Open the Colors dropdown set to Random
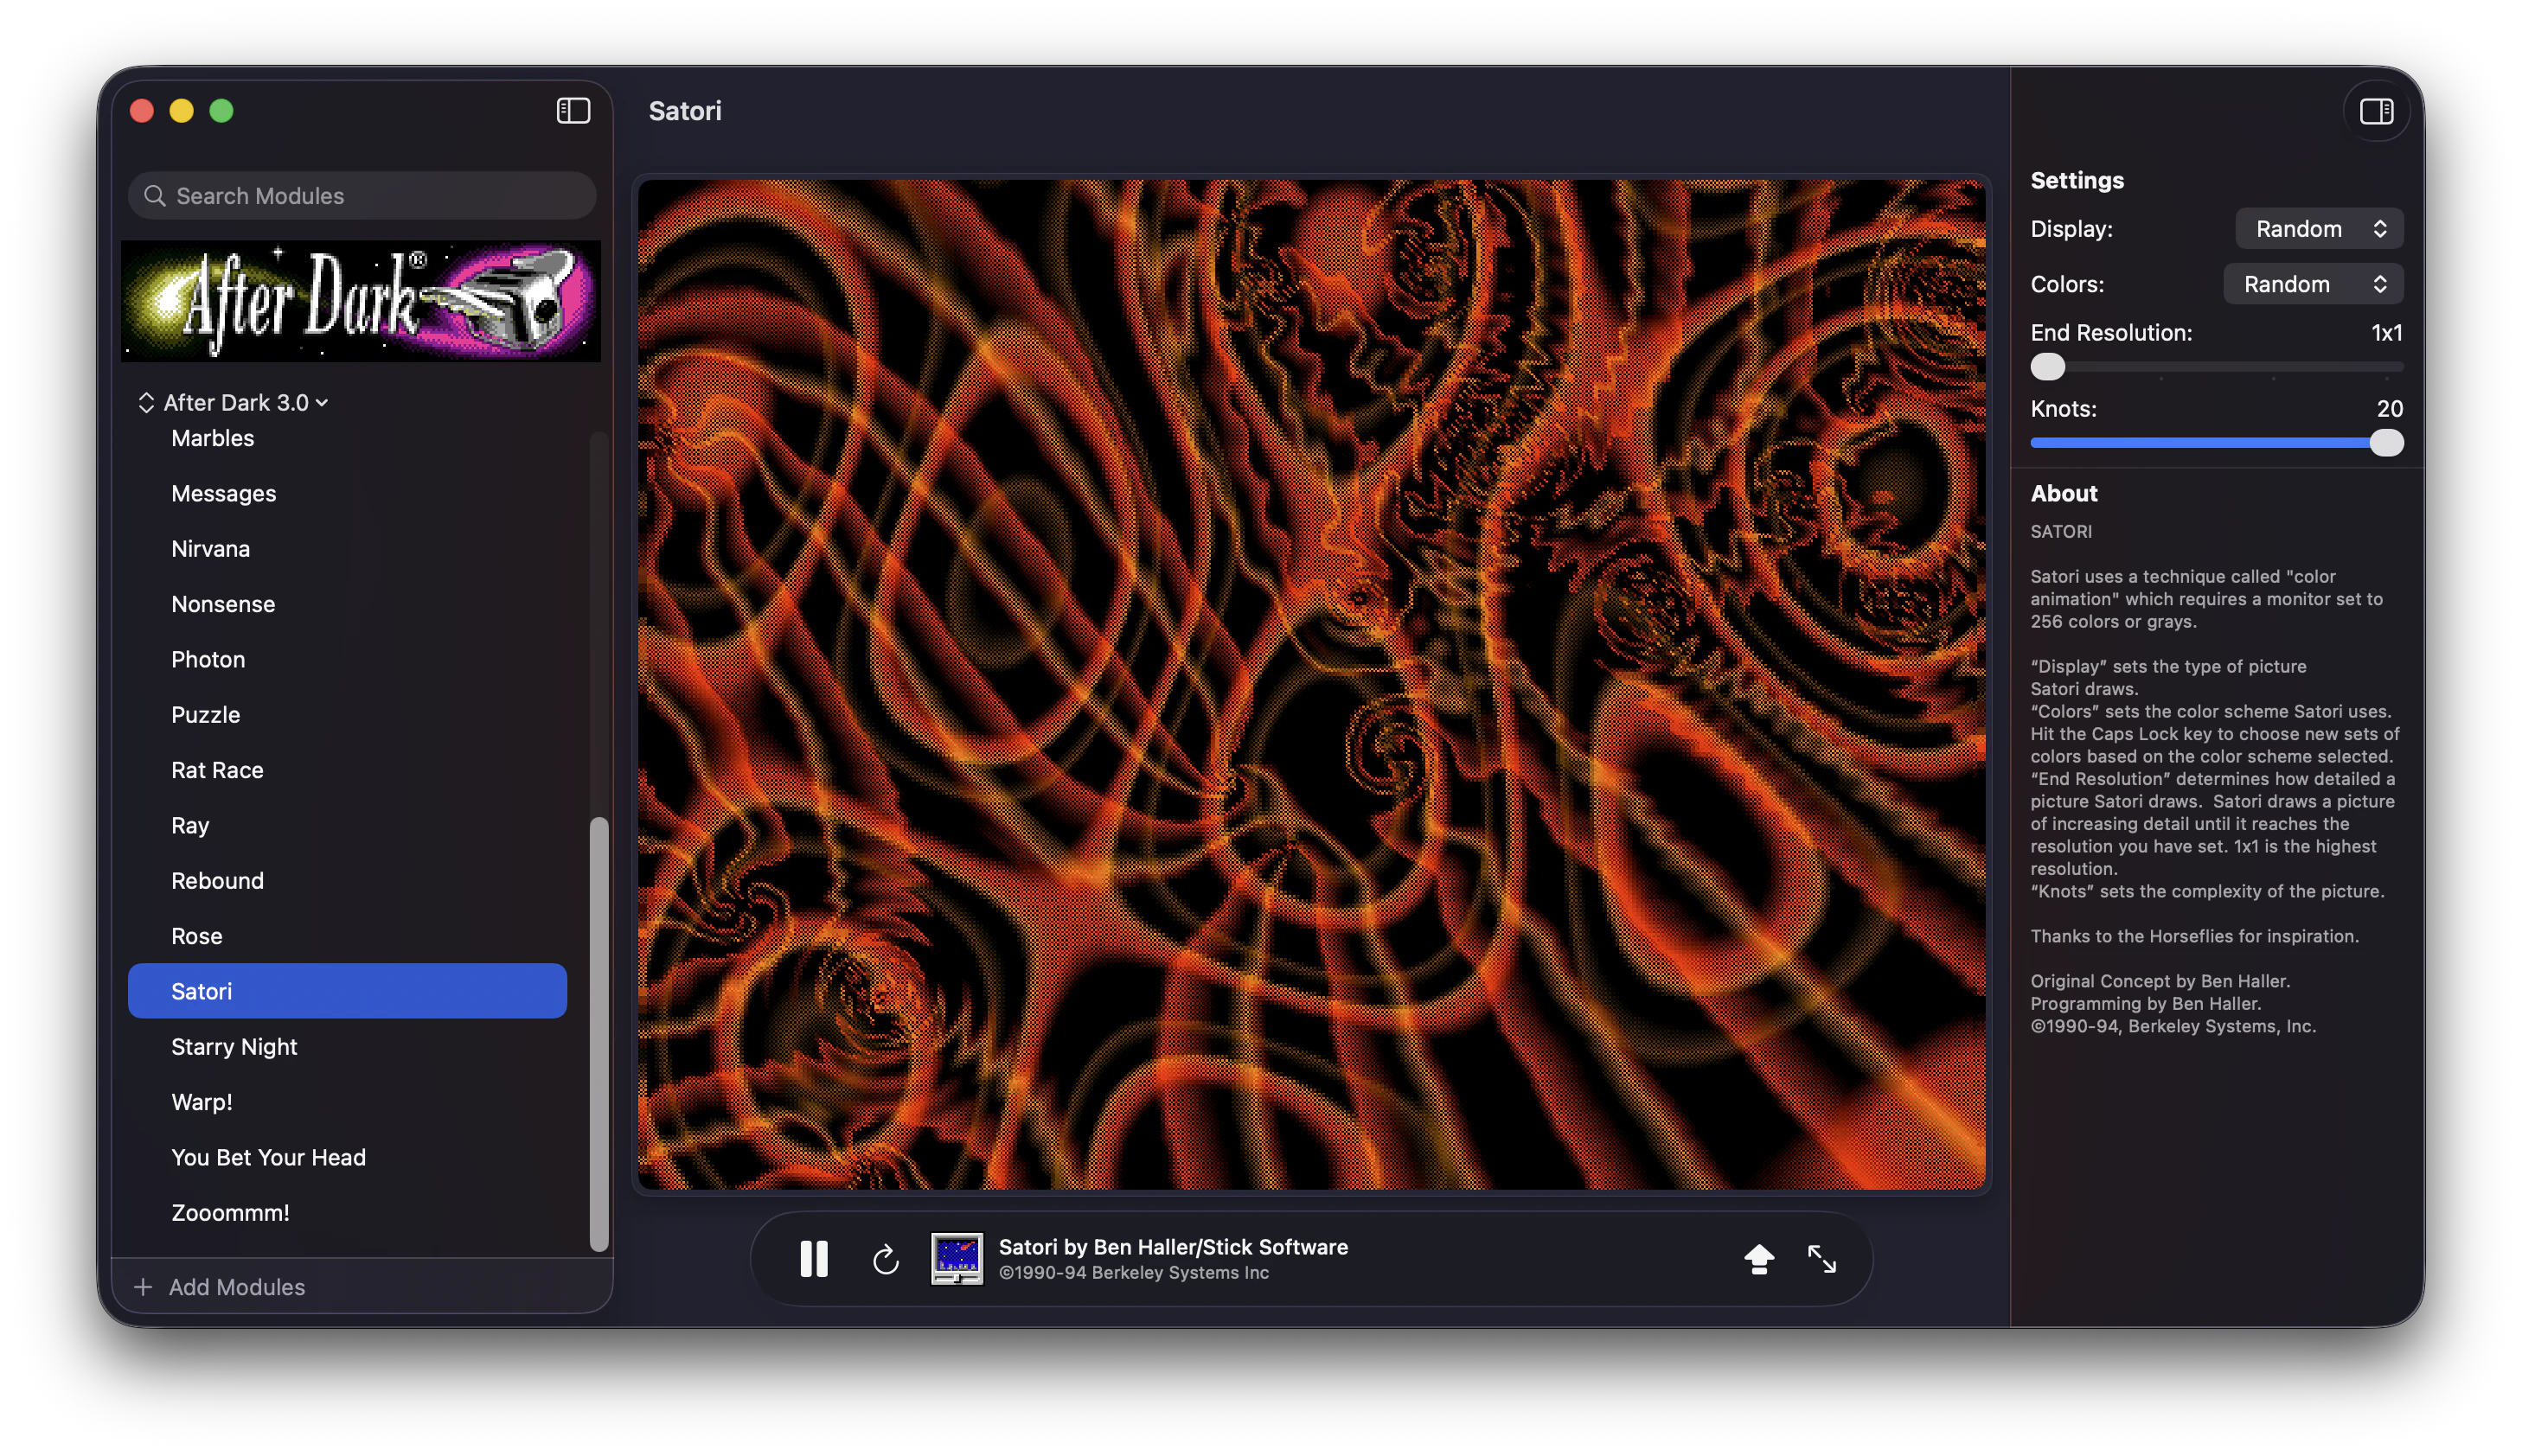The height and width of the screenshot is (1456, 2522). (2312, 284)
